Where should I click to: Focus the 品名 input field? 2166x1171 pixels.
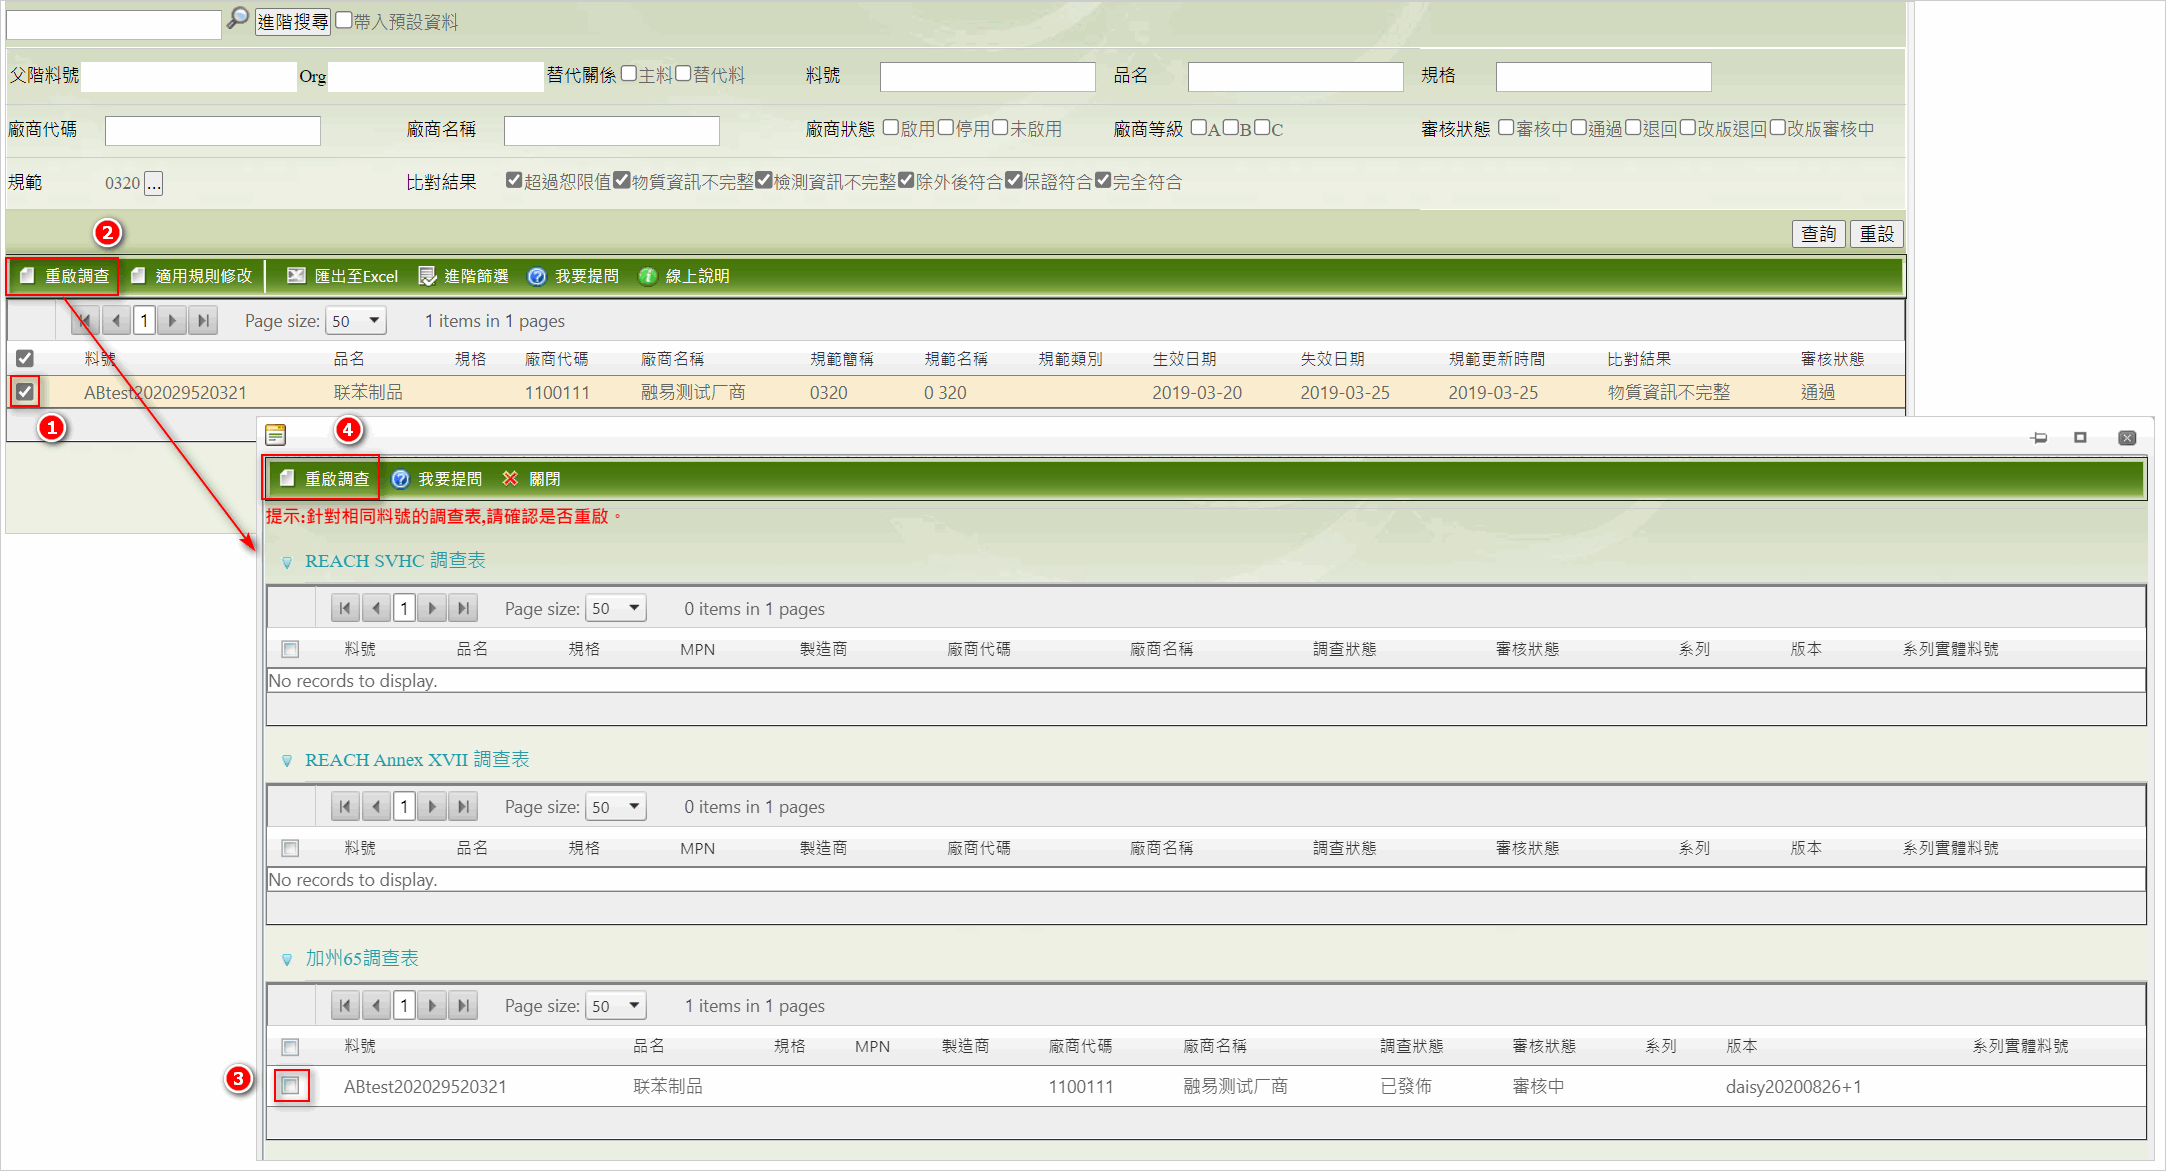click(1296, 77)
